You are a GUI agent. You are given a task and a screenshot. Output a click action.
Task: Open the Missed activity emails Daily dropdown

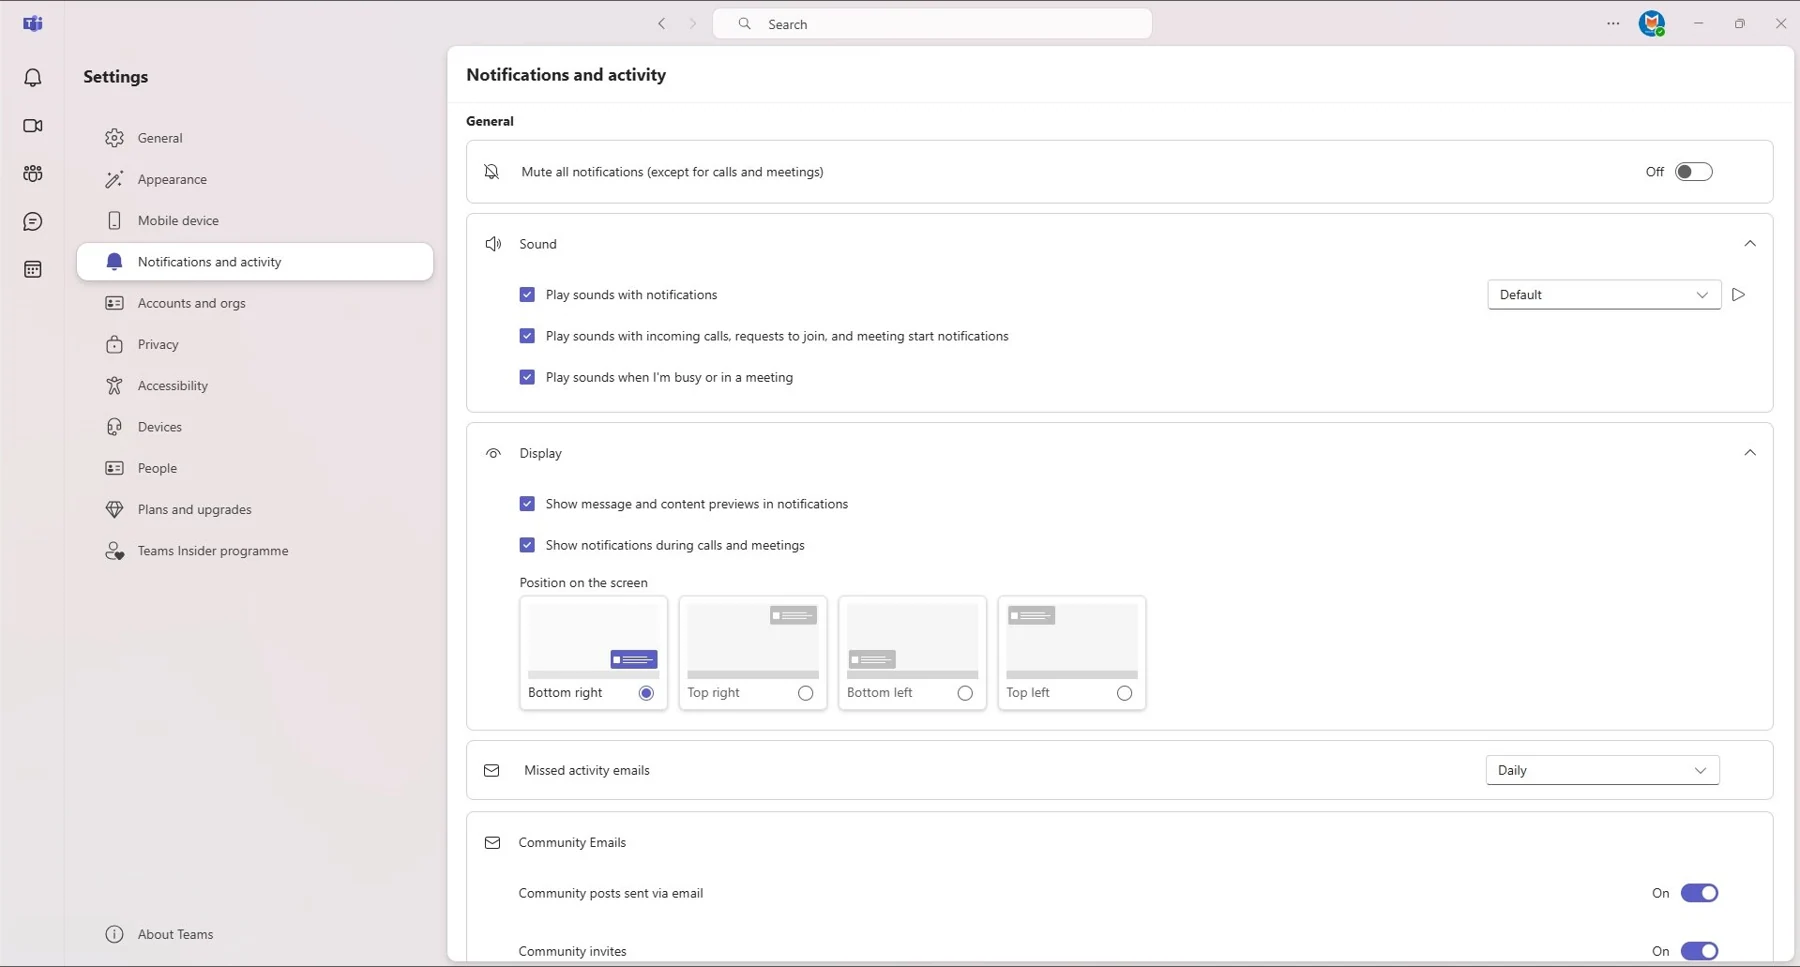[x=1602, y=770]
